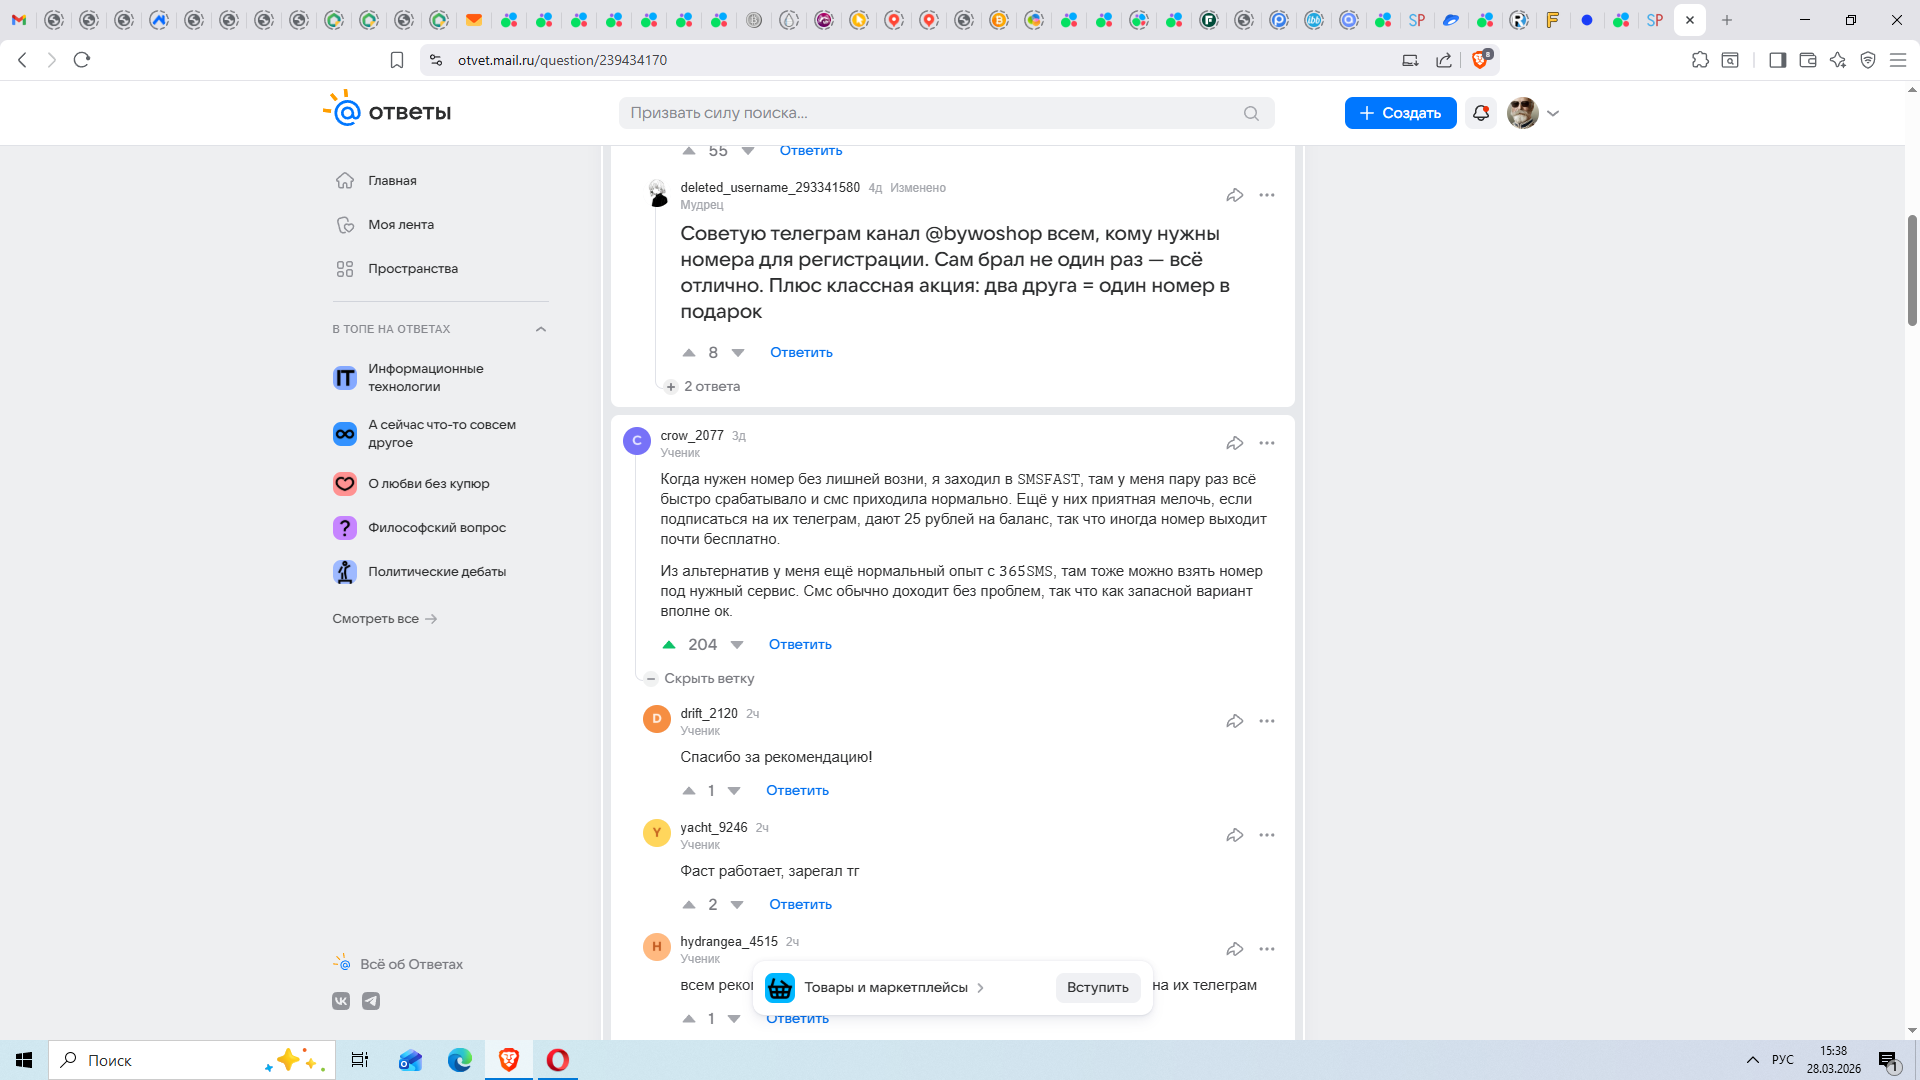Upvote the deleted_username answer with 8 votes
Screen dimensions: 1920x1080
point(689,353)
